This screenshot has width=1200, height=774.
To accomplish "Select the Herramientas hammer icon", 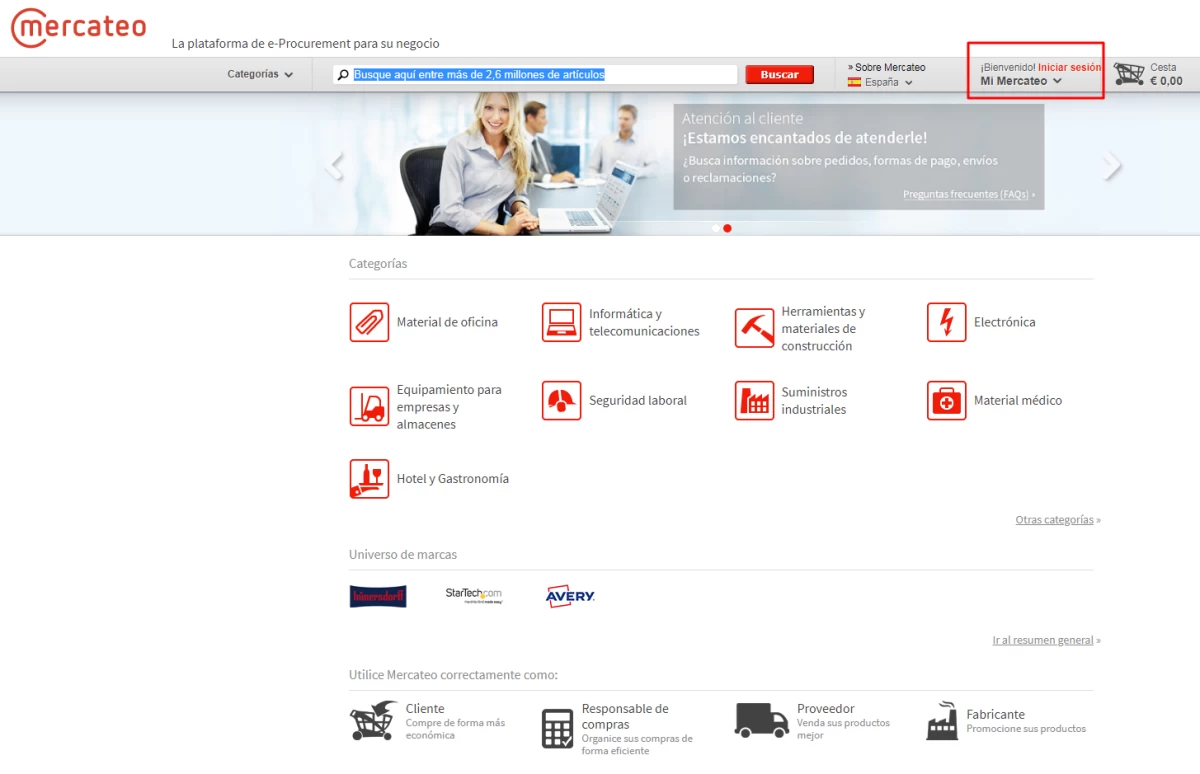I will click(x=754, y=328).
